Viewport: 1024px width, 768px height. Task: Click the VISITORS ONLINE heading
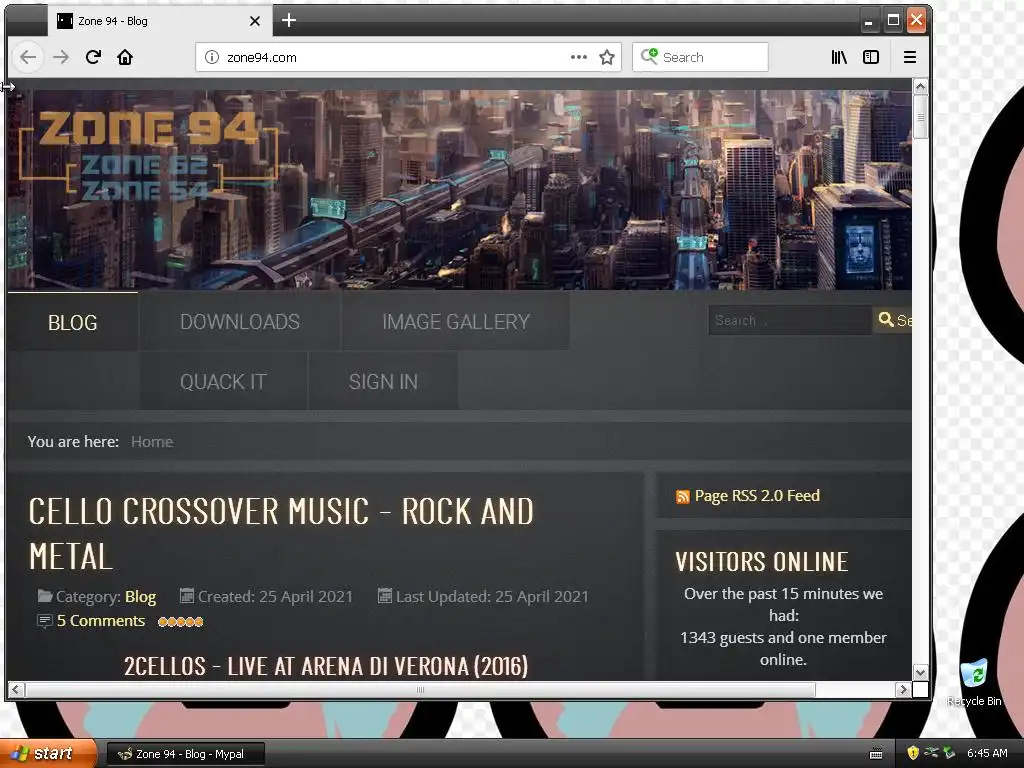[x=761, y=562]
